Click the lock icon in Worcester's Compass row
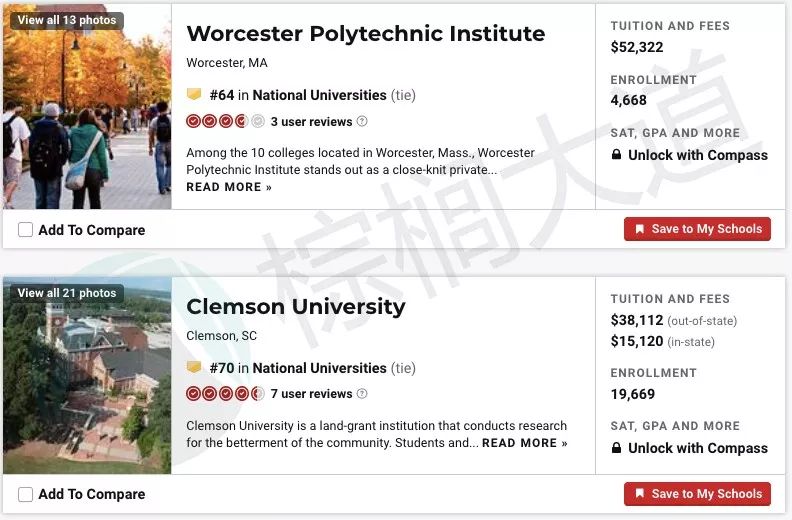Viewport: 792px width, 520px height. pos(616,154)
